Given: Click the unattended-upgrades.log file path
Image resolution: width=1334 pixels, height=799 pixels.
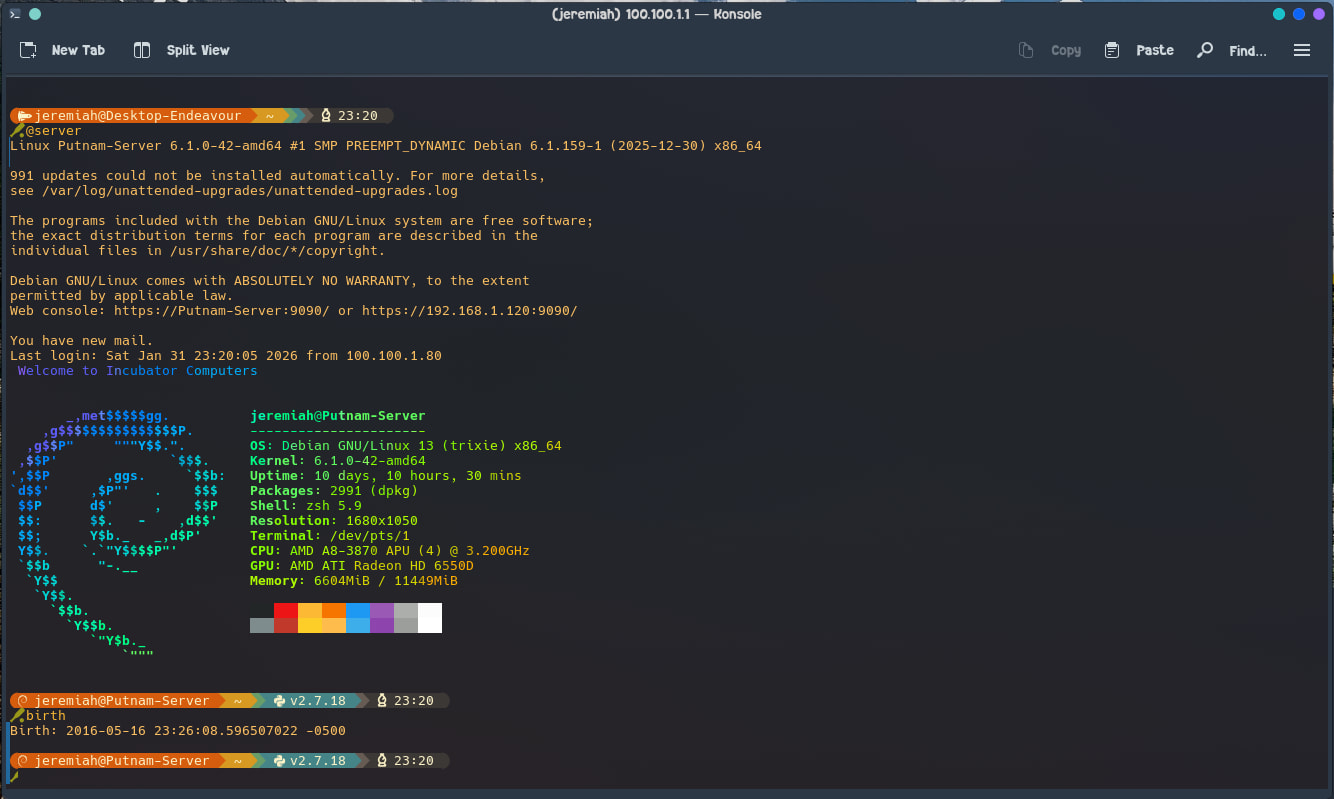Looking at the screenshot, I should point(249,191).
